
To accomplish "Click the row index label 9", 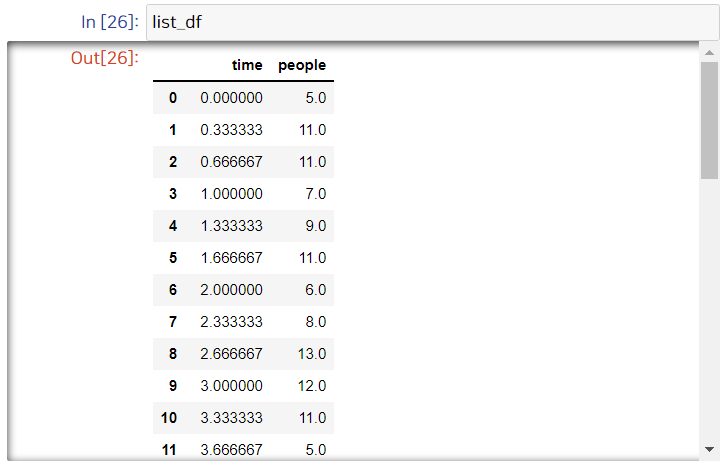I will pos(173,386).
